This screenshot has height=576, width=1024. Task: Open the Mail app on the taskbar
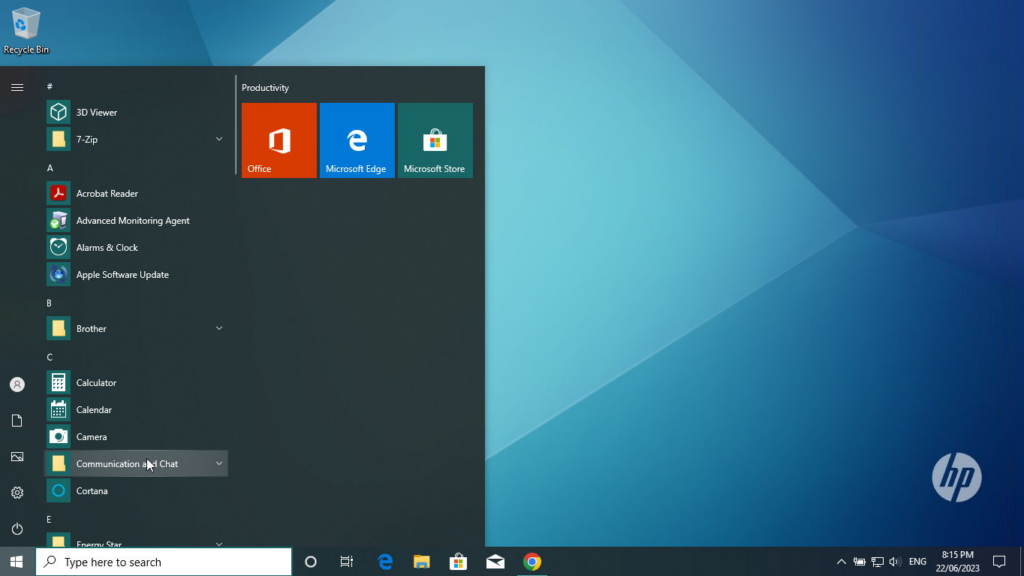point(495,562)
